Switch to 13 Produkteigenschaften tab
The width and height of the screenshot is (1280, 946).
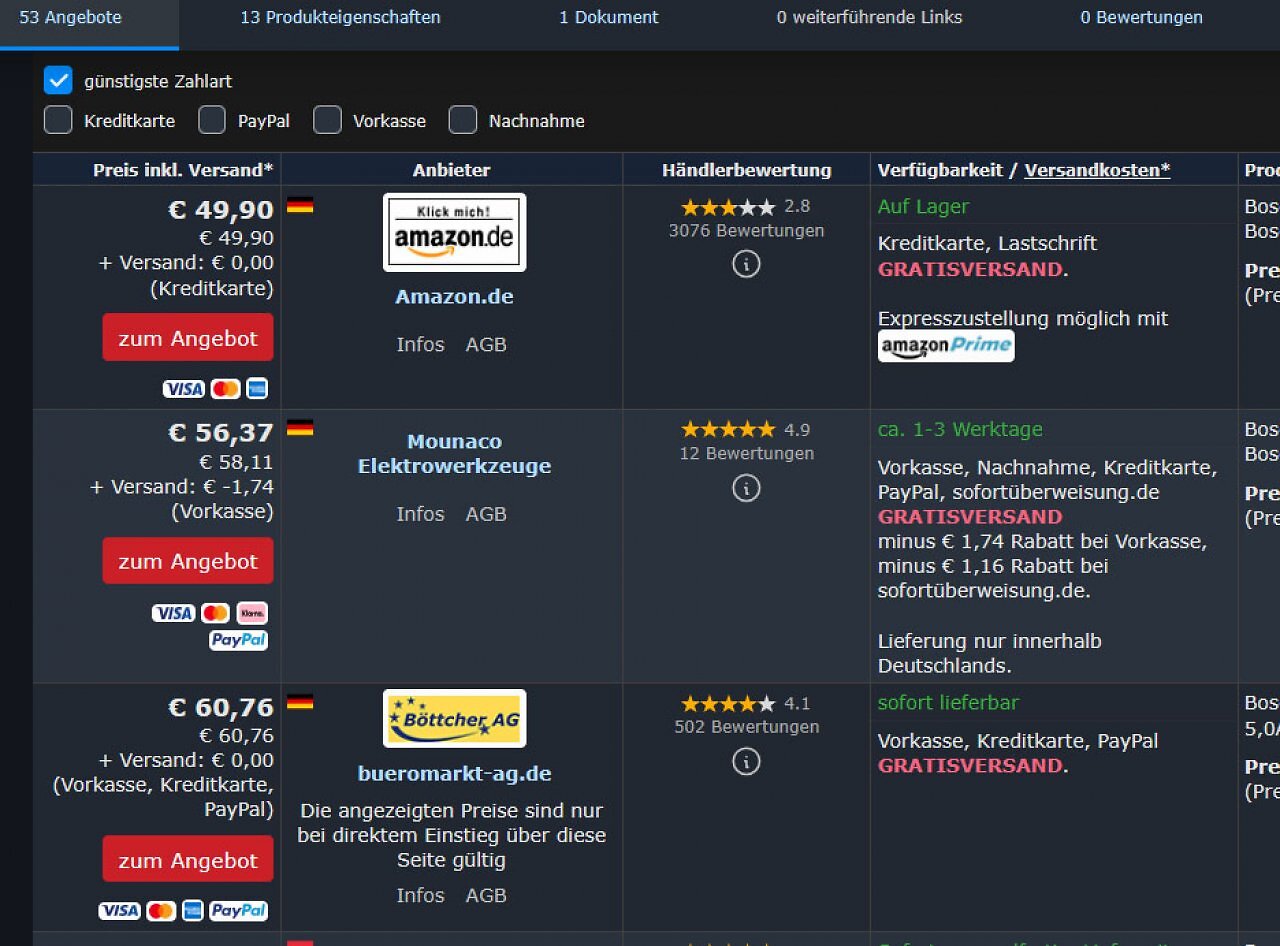point(340,18)
